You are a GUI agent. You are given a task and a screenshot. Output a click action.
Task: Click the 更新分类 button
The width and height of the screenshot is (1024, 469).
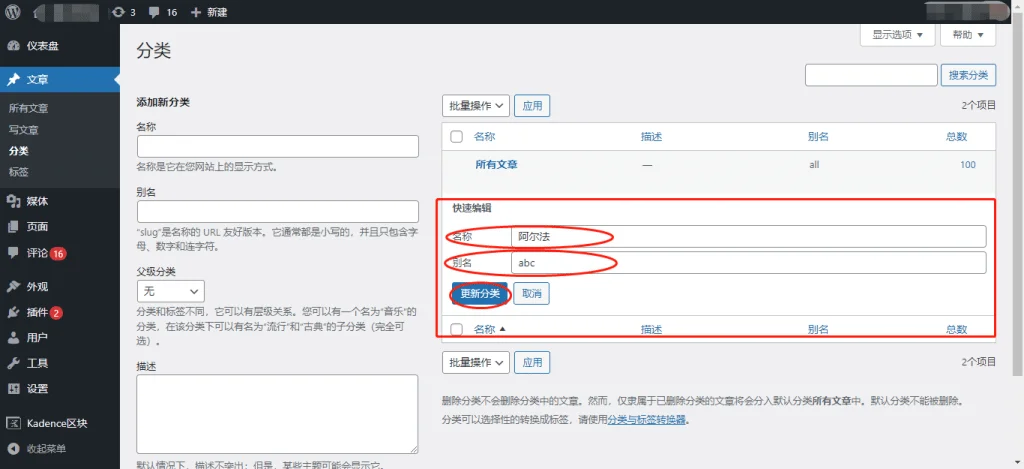click(480, 294)
